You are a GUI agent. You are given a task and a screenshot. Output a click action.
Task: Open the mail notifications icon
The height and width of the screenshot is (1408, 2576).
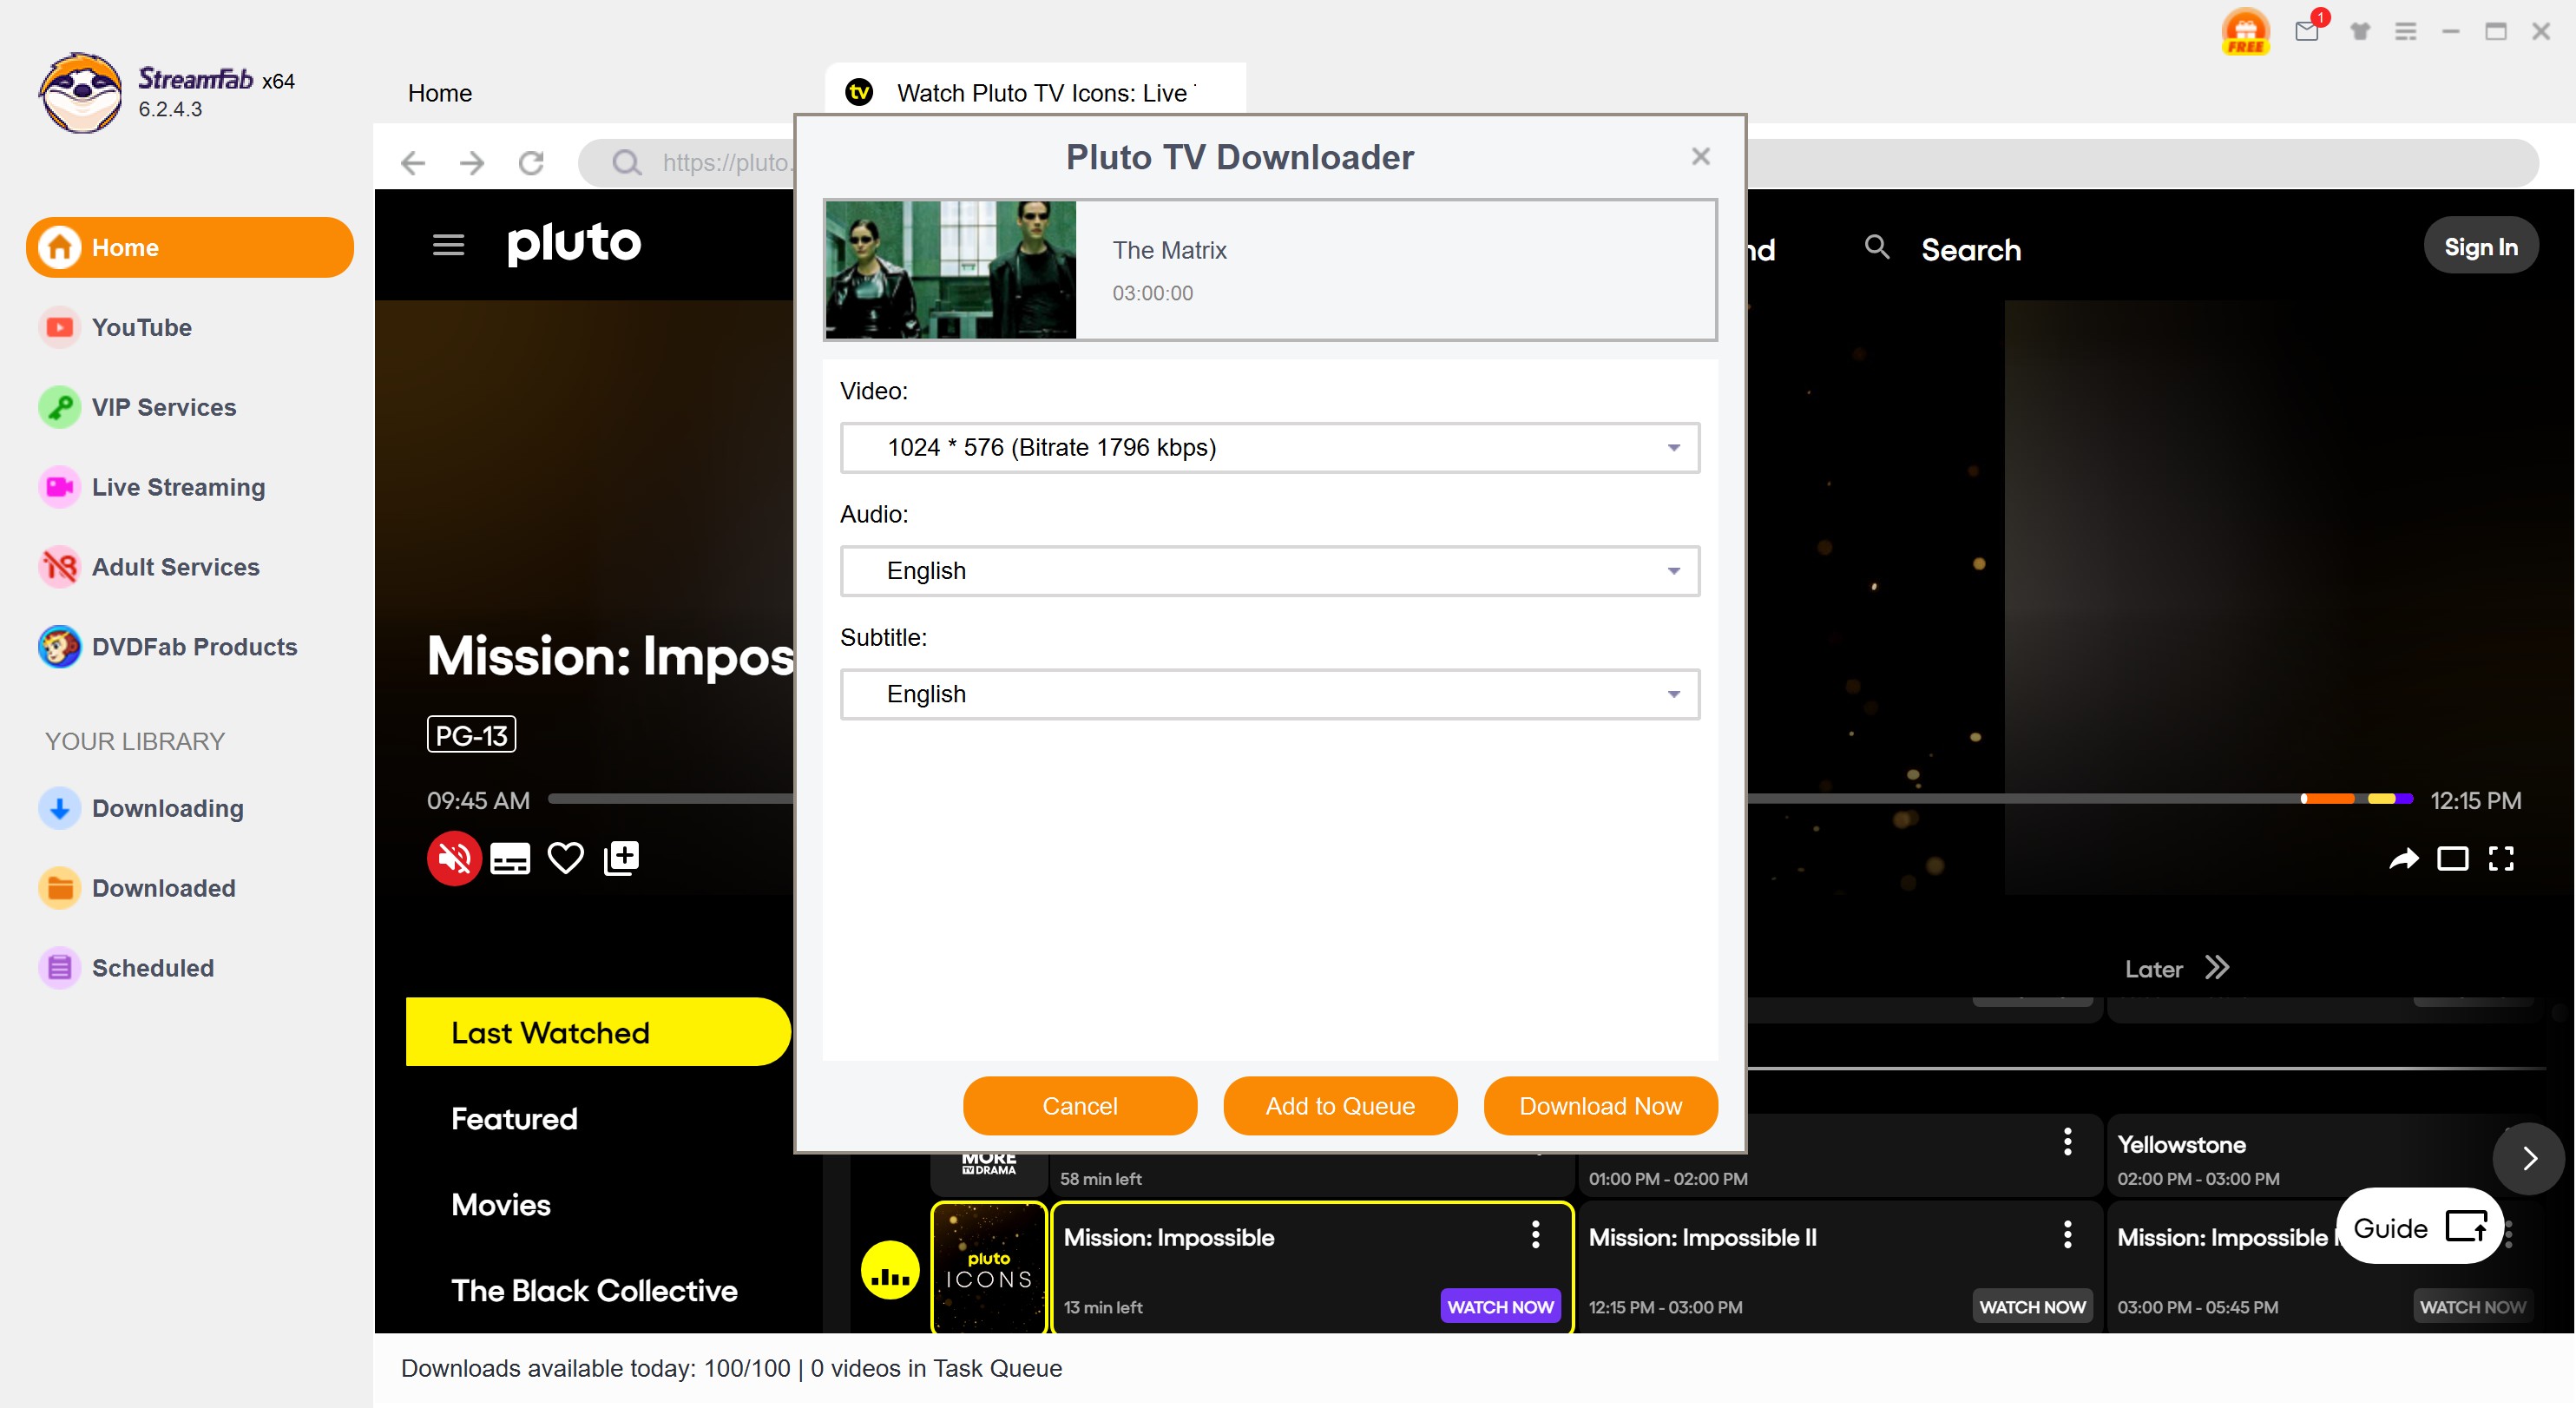pyautogui.click(x=2308, y=30)
